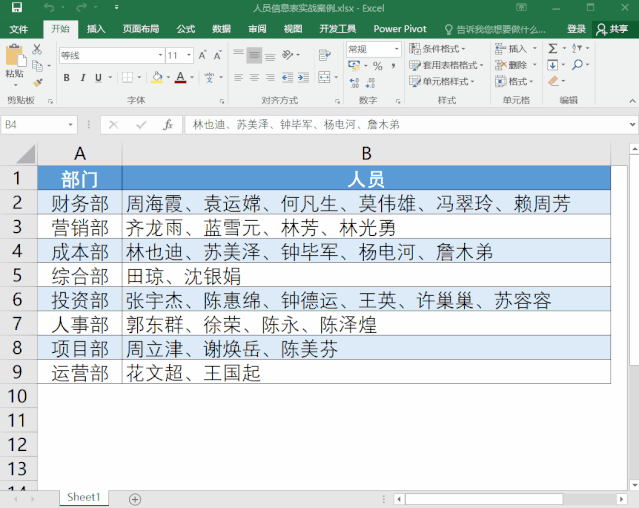Screen dimensions: 639x508
Task: Click the Save icon in the title bar
Action: (x=17, y=7)
